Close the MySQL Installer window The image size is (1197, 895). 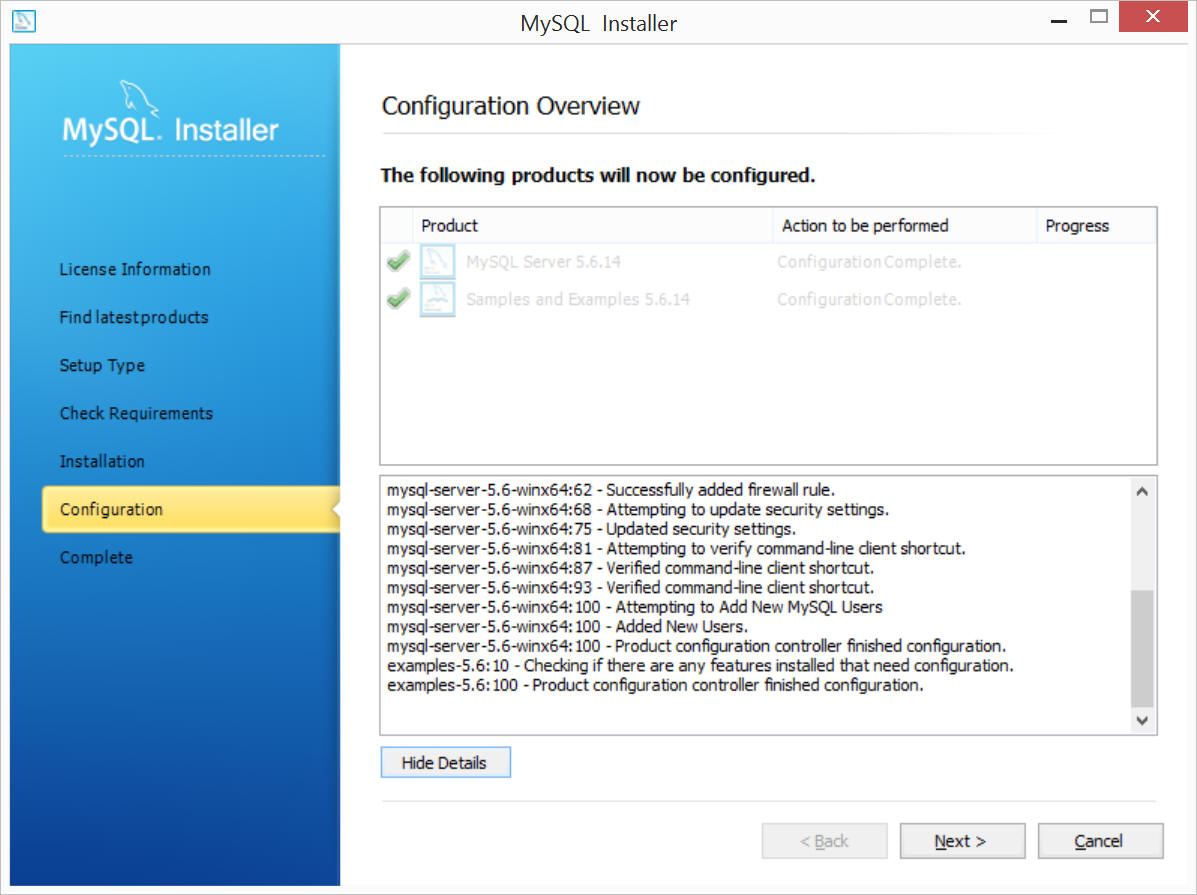[x=1153, y=16]
